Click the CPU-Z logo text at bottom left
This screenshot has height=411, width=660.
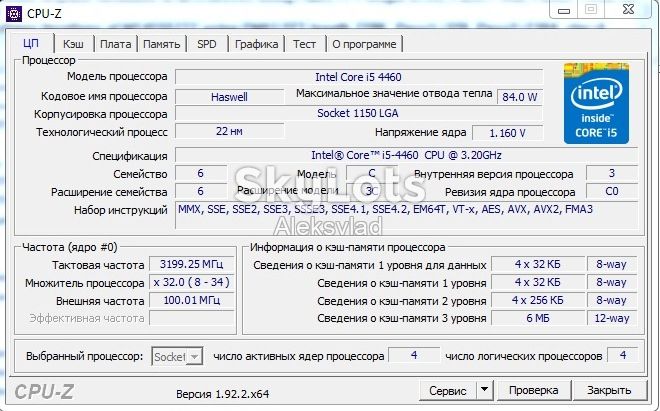click(44, 392)
